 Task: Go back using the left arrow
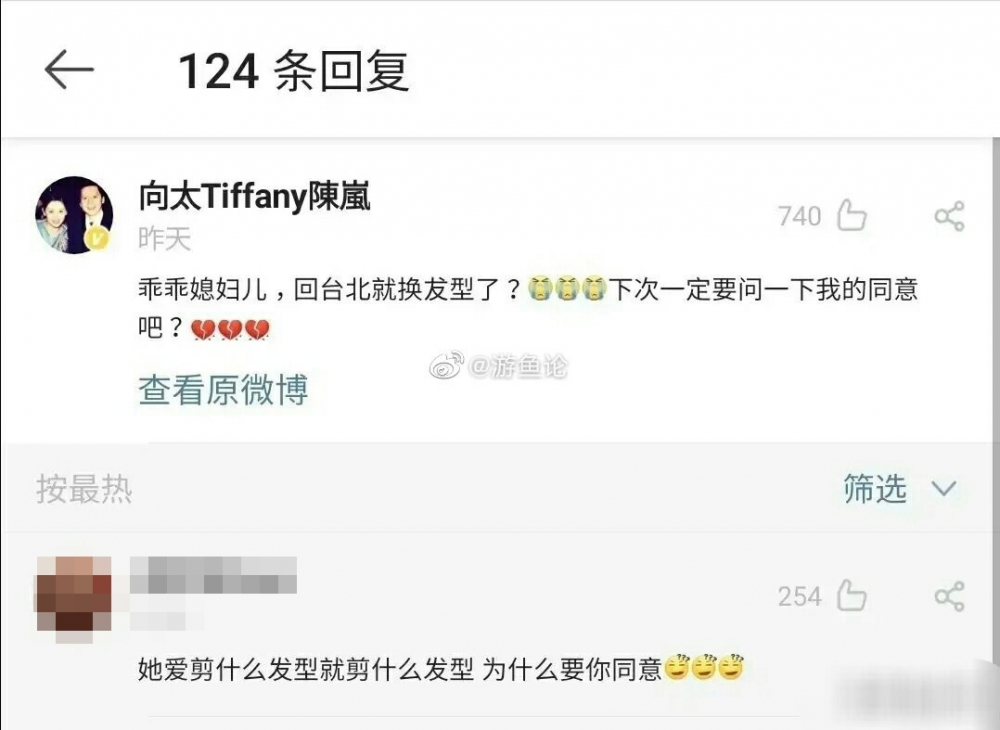click(69, 69)
